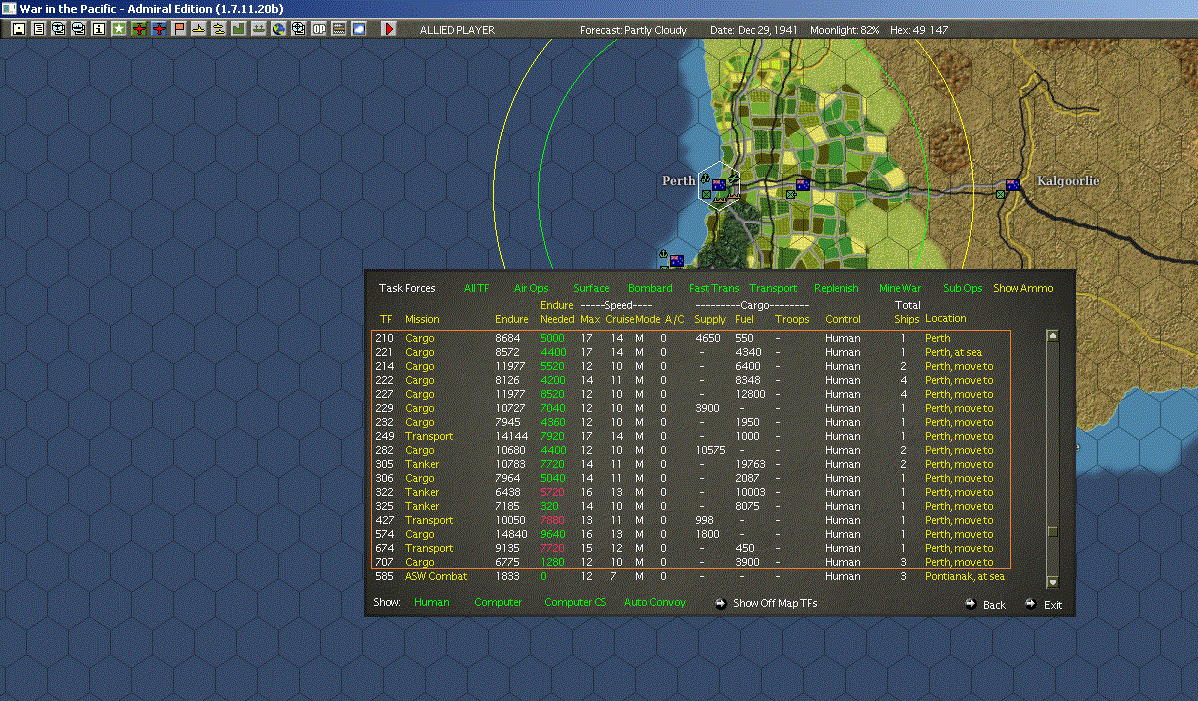Select TF 282 Cargo row
This screenshot has width=1198, height=701.
691,450
